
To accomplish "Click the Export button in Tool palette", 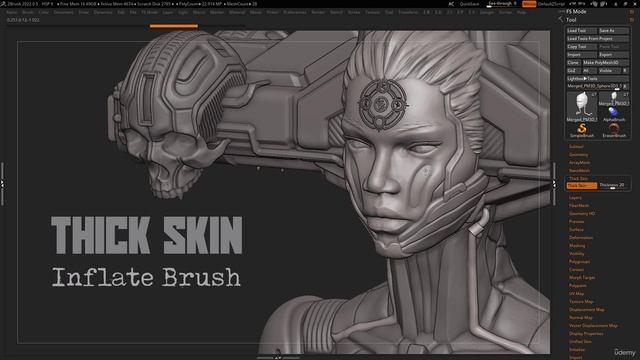I will coord(613,55).
